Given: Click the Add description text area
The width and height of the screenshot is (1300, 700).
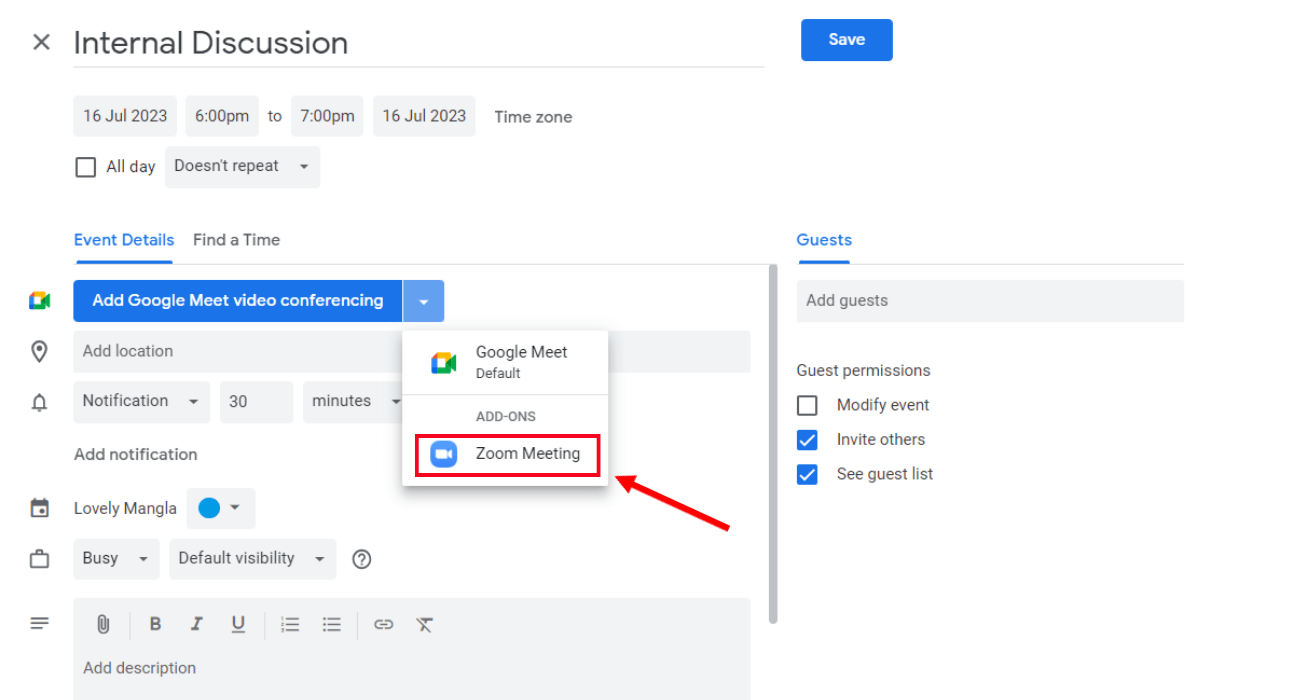Looking at the screenshot, I should [x=412, y=668].
